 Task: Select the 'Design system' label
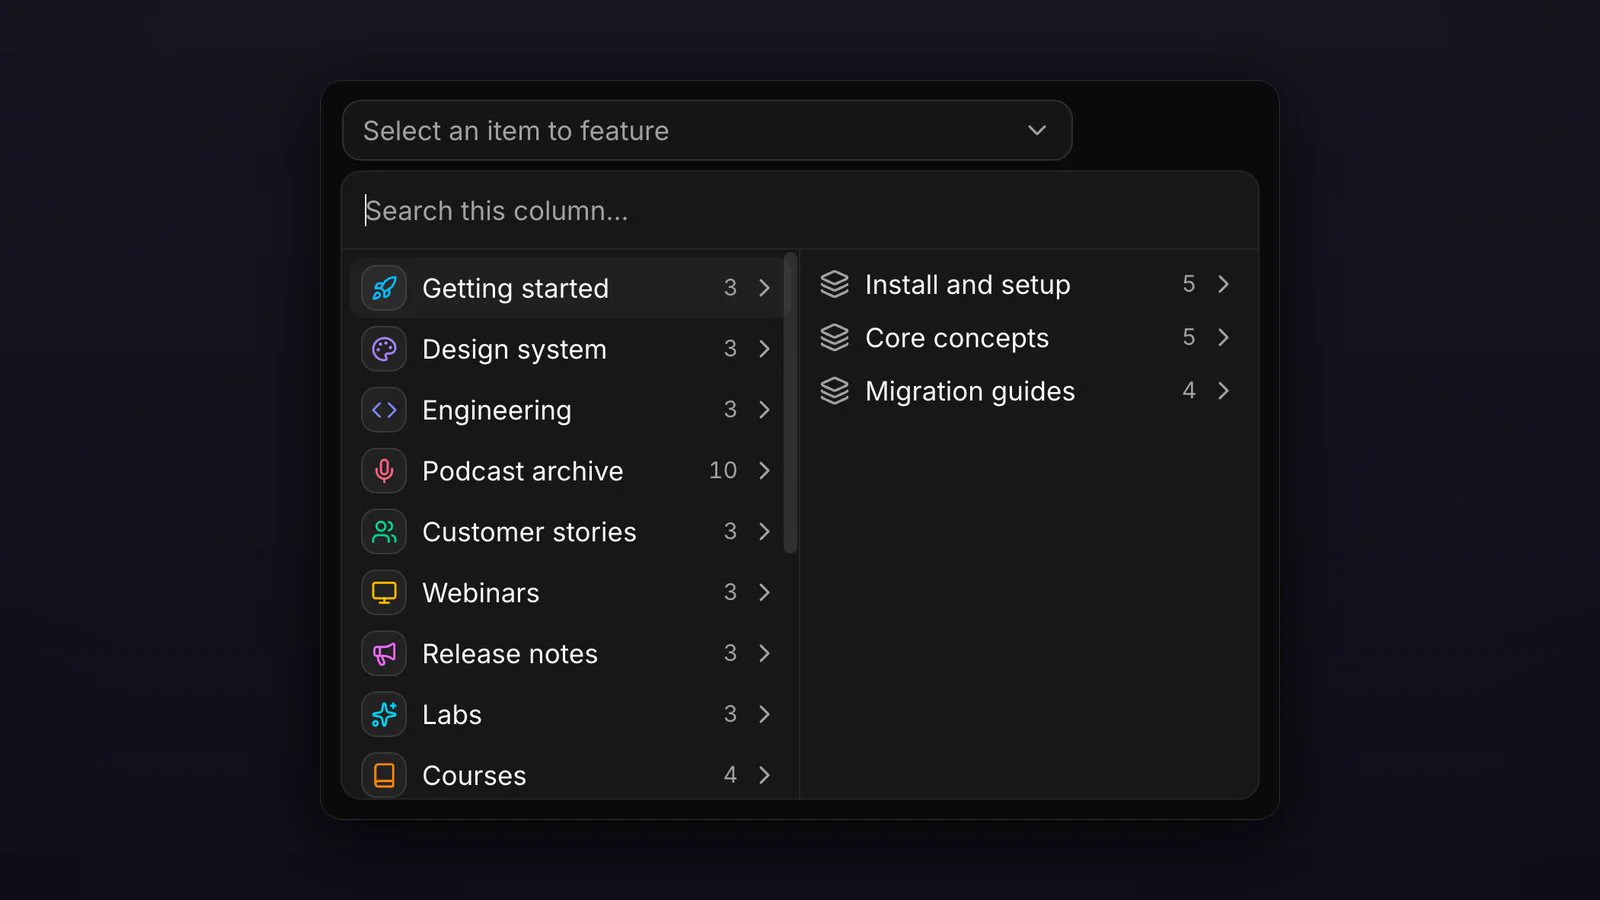(x=514, y=350)
